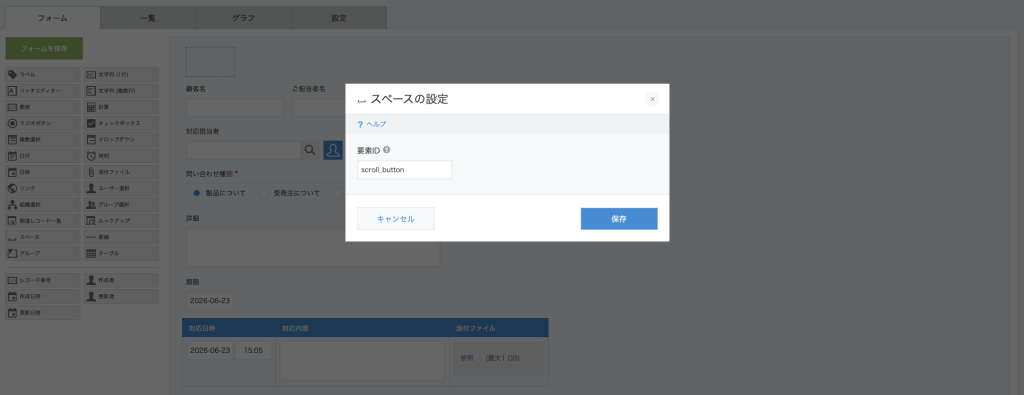Click the 要素ID input with scroll_button
Screen dimensions: 1024x395
click(x=405, y=170)
